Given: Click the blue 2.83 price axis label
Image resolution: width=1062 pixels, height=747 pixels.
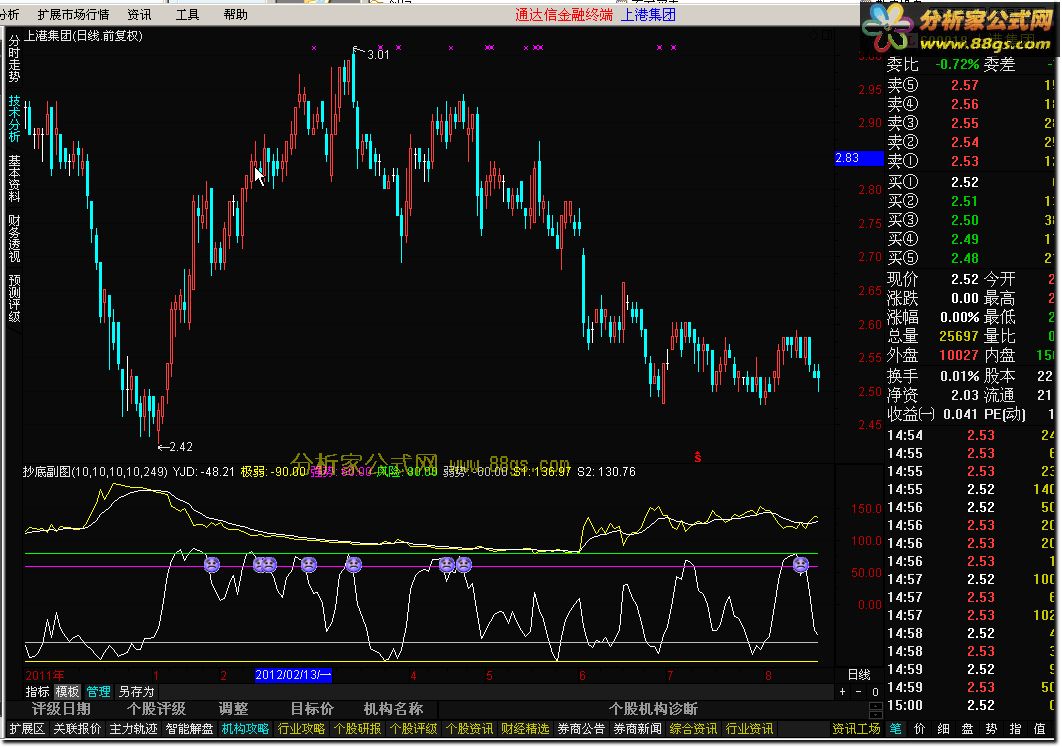Looking at the screenshot, I should [859, 158].
